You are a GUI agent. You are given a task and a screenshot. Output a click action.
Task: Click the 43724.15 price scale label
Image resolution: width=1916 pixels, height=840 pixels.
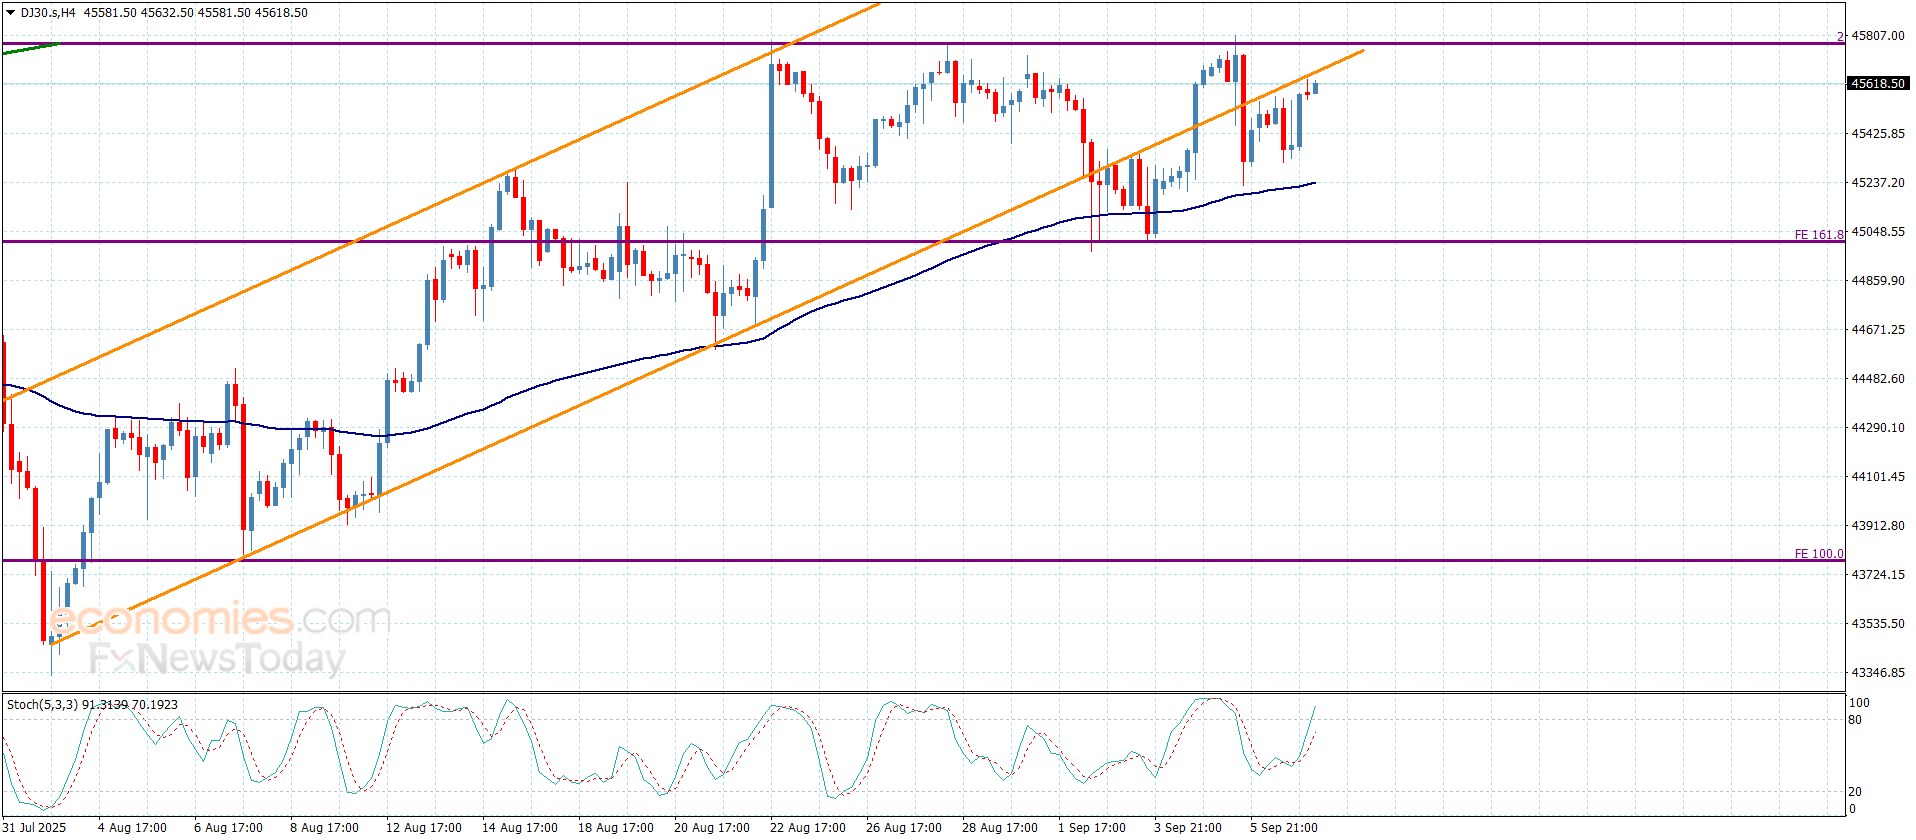point(1878,575)
